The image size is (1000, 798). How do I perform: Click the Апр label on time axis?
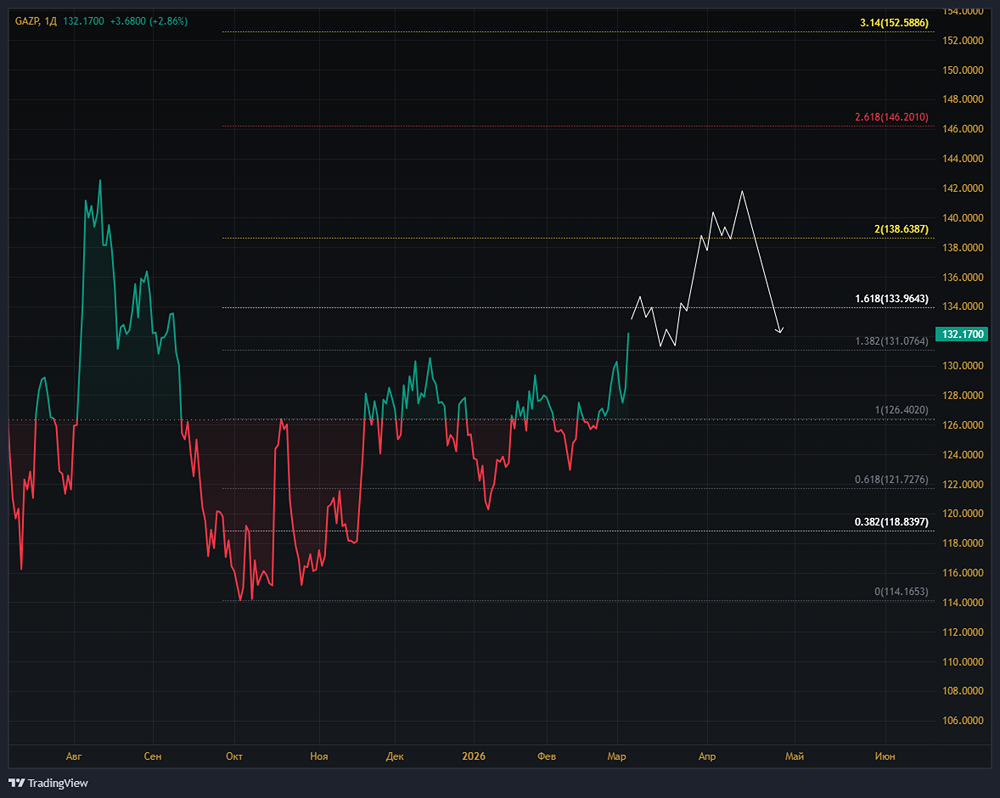tap(707, 757)
